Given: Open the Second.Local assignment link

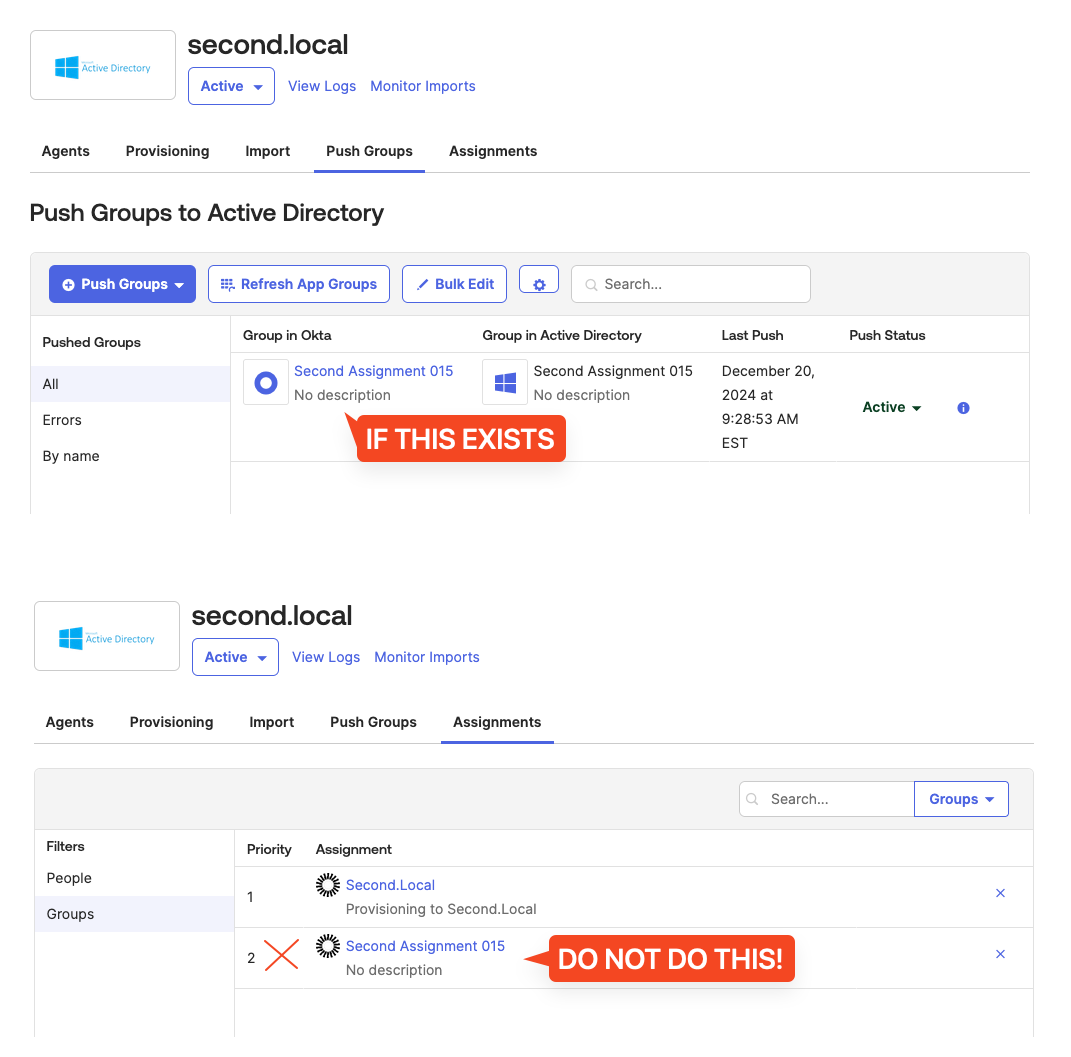Looking at the screenshot, I should click(390, 885).
